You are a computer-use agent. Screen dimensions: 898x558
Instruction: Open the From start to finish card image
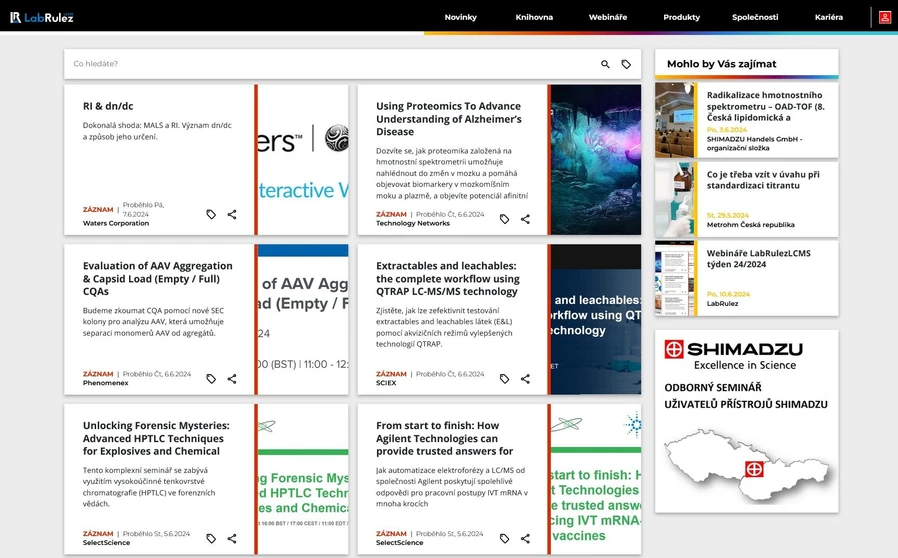coord(596,480)
